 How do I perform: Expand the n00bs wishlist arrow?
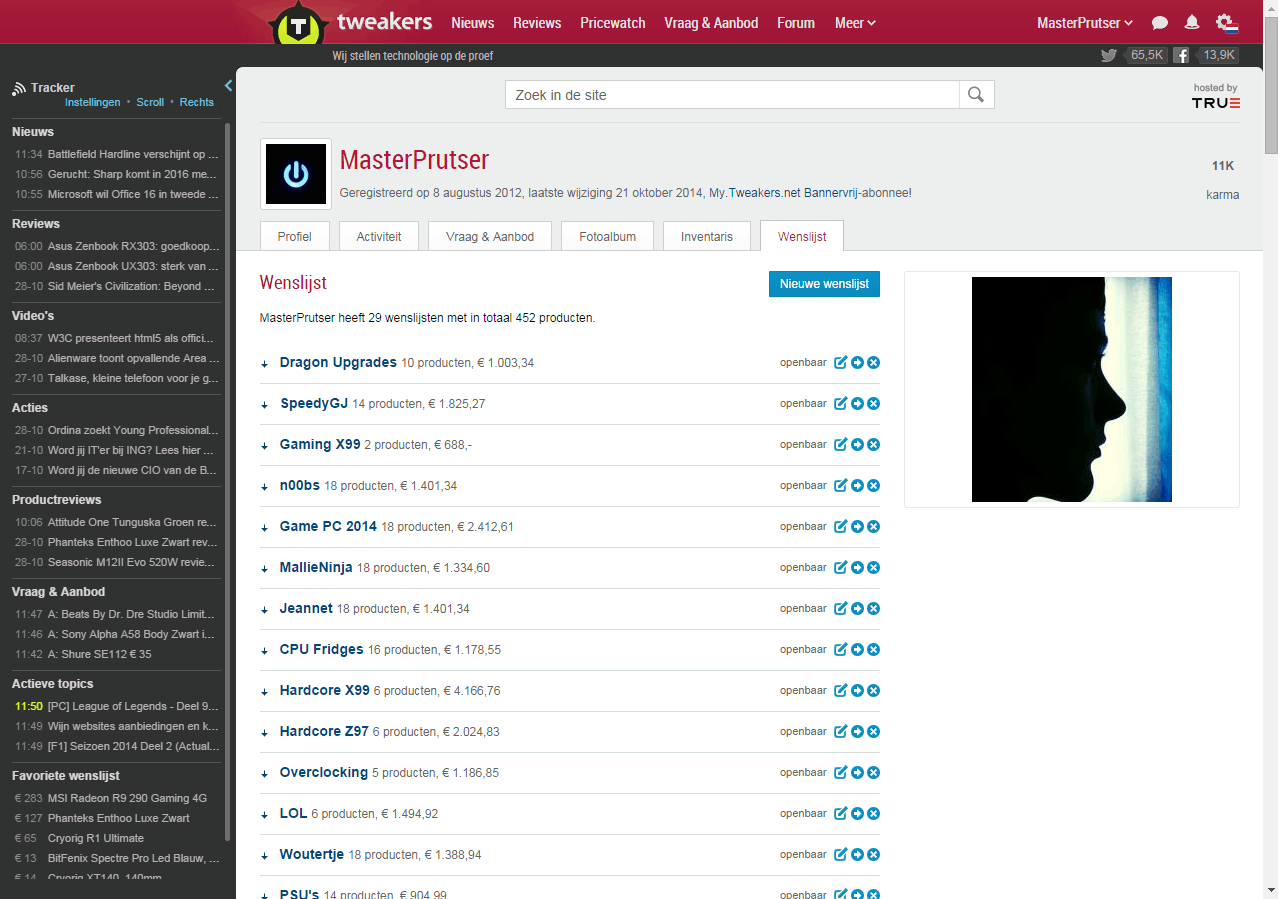(265, 487)
